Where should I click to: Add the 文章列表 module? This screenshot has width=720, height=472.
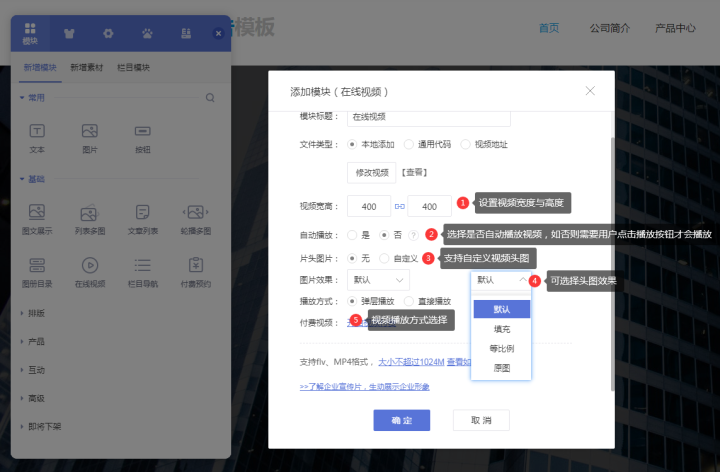pyautogui.click(x=143, y=219)
